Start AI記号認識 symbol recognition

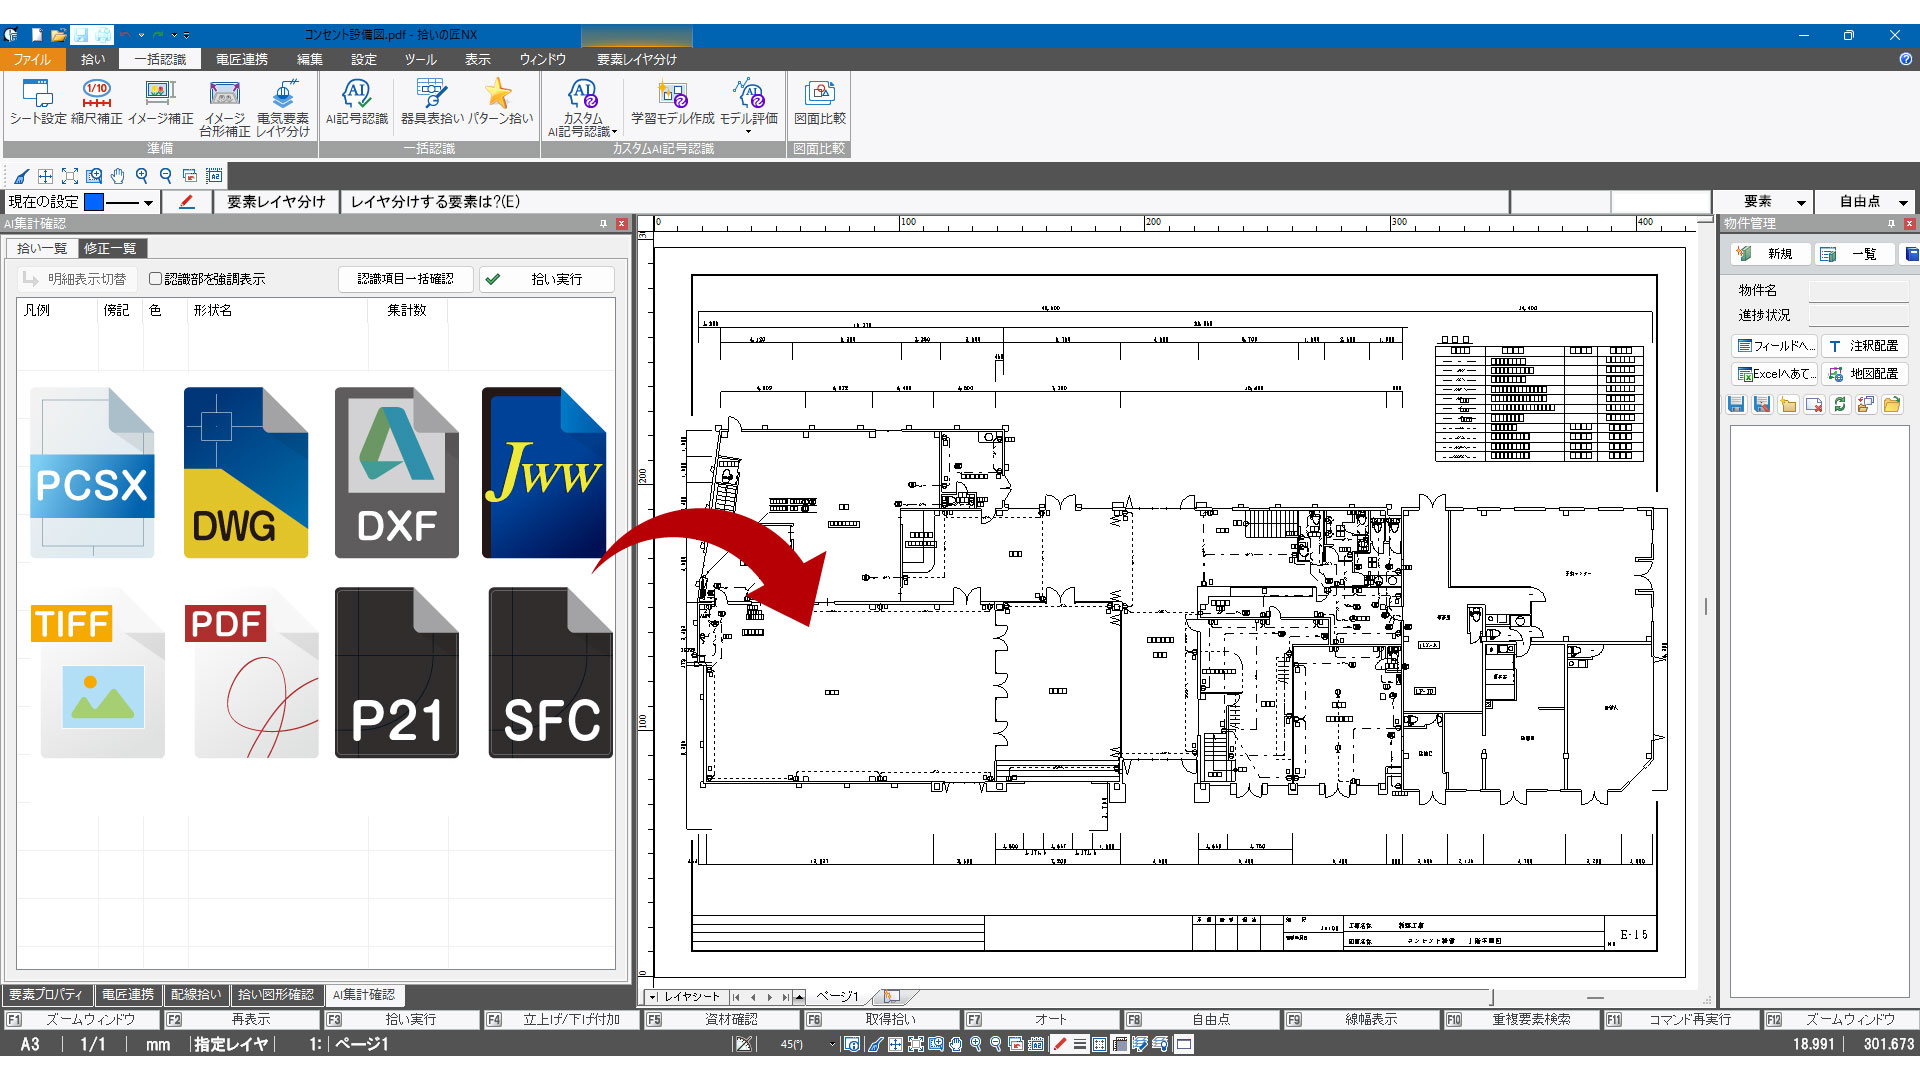coord(357,102)
